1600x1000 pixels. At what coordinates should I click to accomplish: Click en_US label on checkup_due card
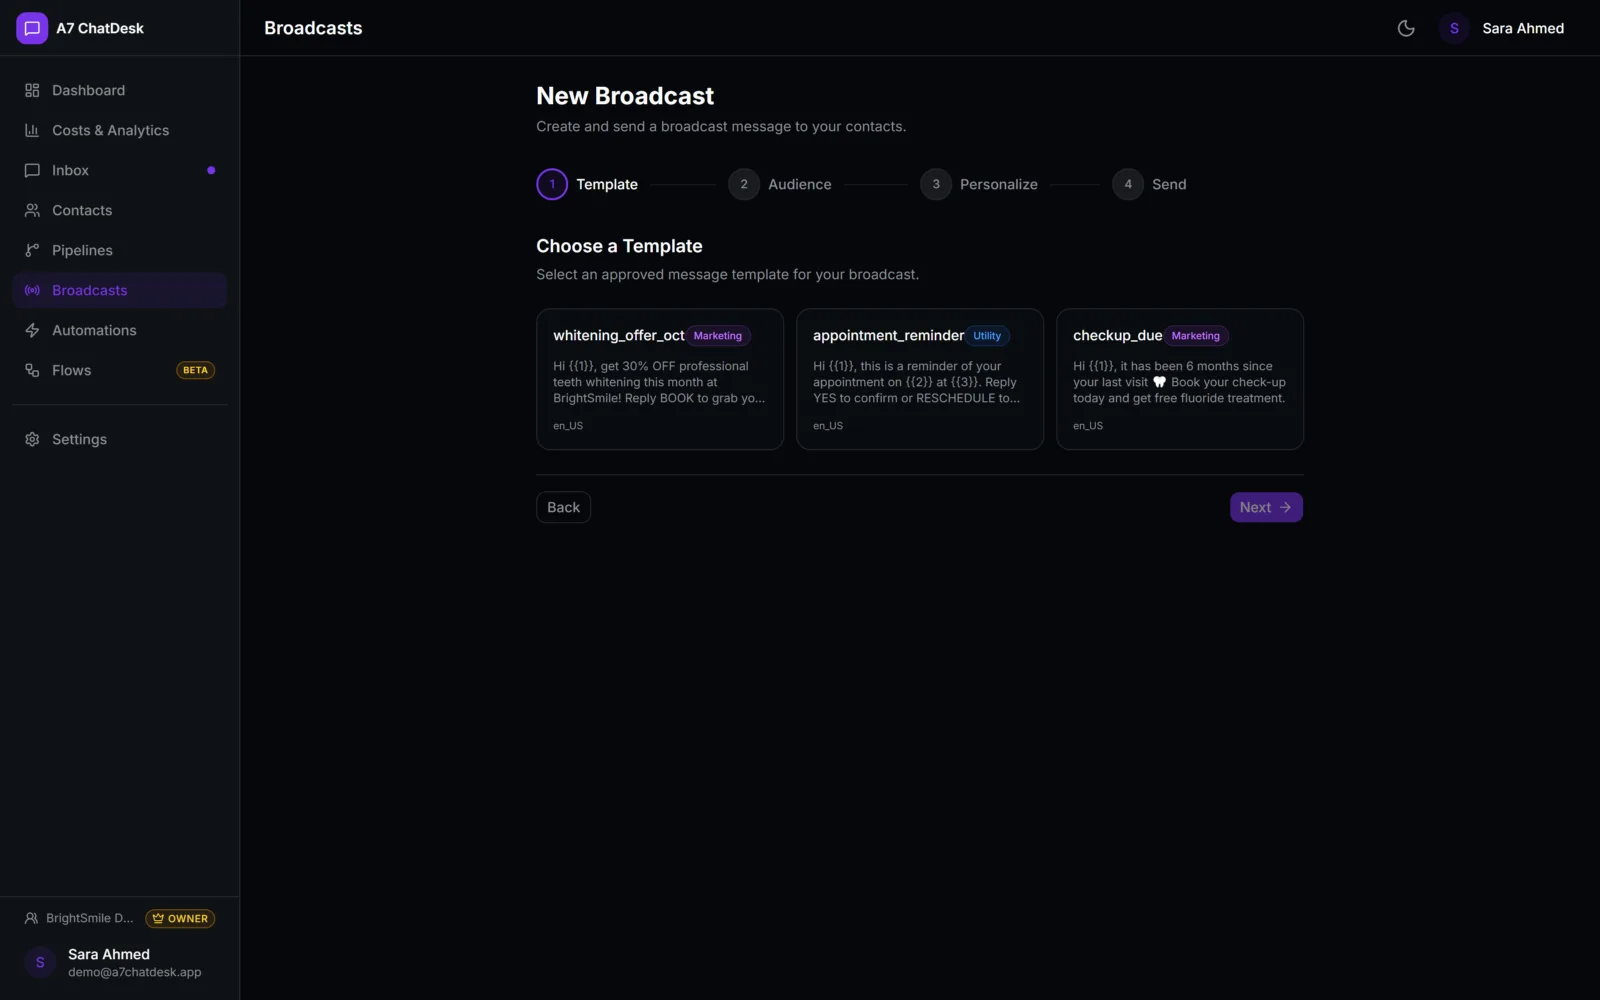pos(1088,426)
